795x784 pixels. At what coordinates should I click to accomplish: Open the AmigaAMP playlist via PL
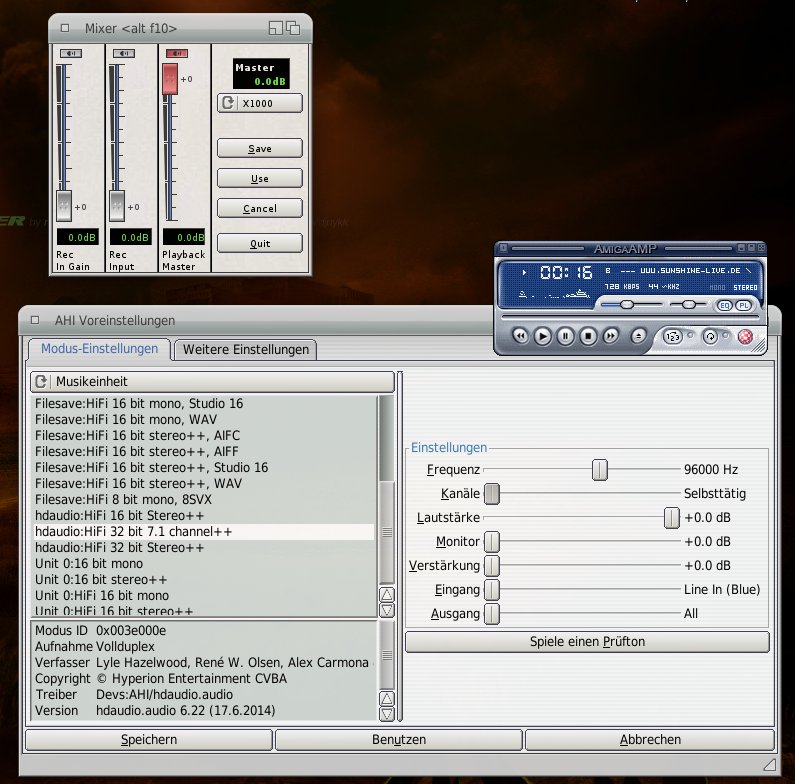point(744,304)
